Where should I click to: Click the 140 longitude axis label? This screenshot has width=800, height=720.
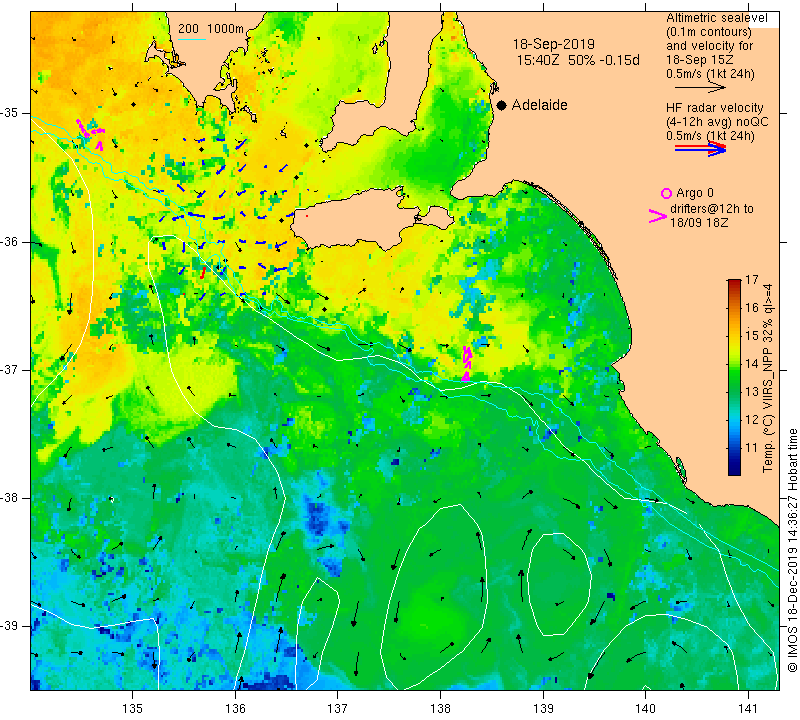(x=646, y=709)
